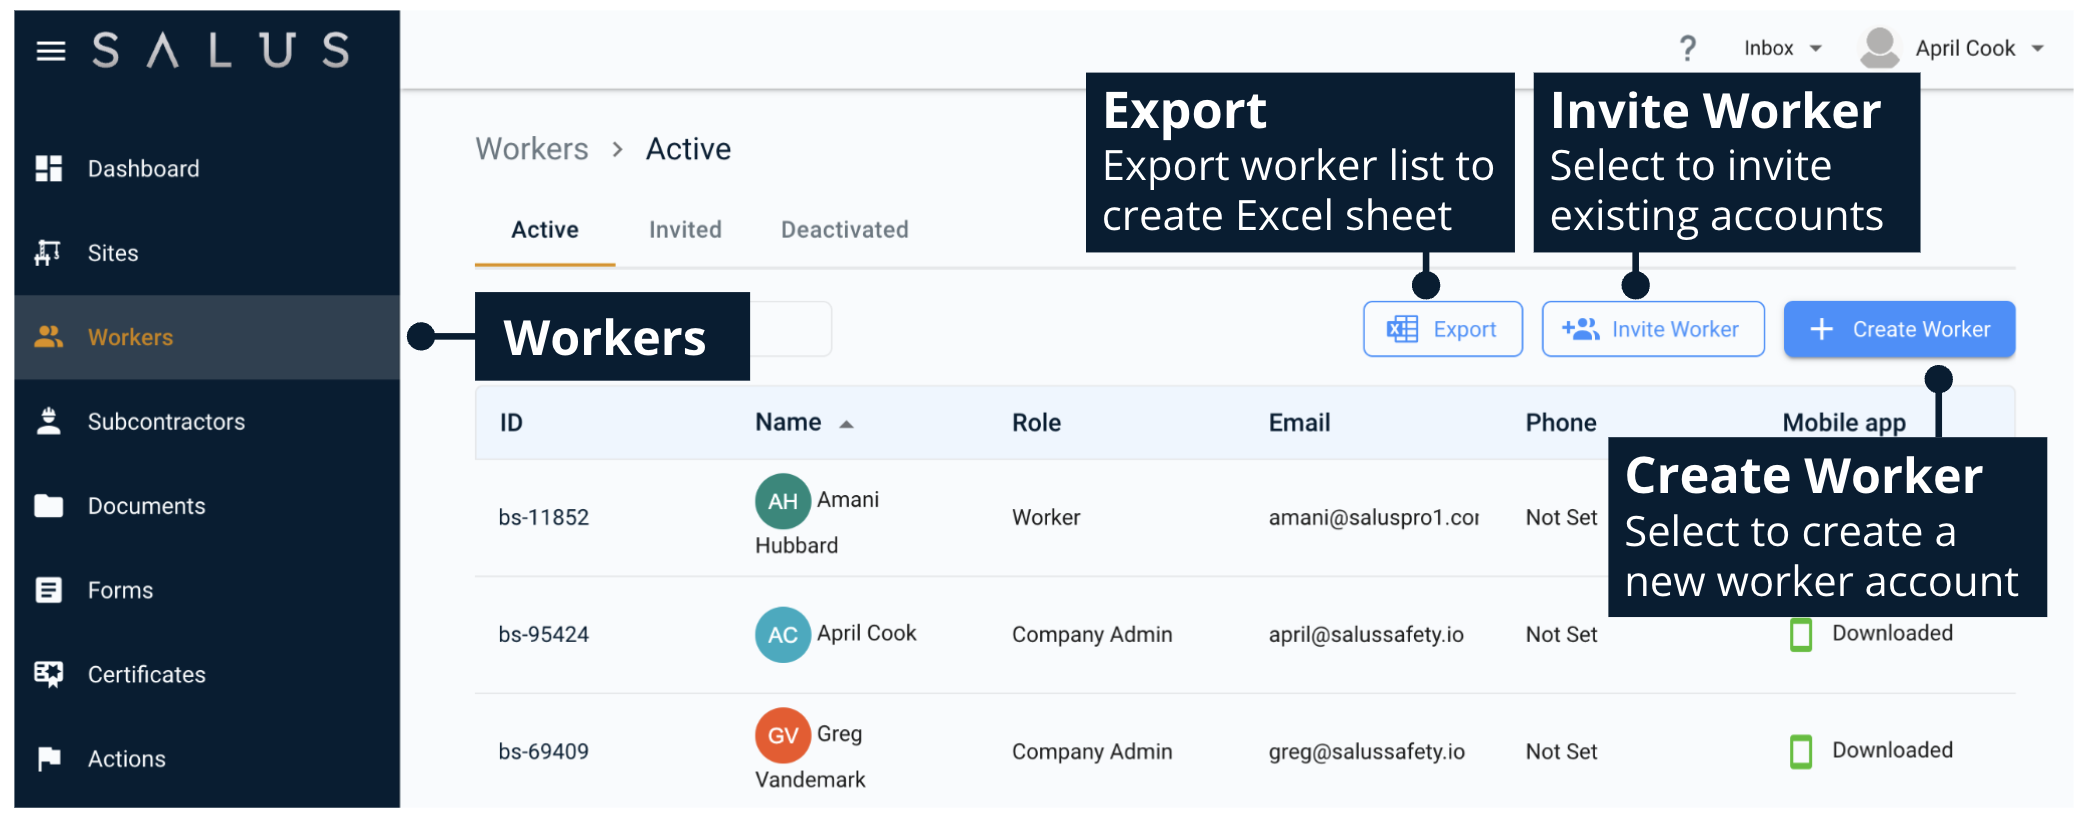2096x828 pixels.
Task: Click the Export button
Action: tap(1442, 329)
